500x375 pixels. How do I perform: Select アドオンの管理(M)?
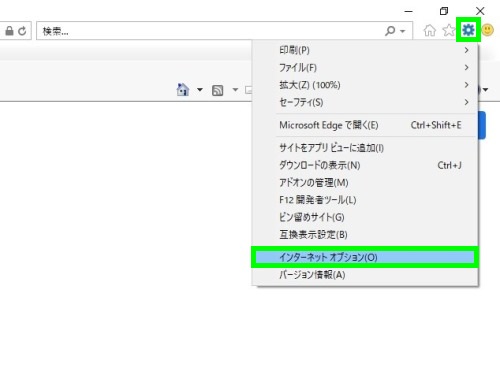click(365, 182)
